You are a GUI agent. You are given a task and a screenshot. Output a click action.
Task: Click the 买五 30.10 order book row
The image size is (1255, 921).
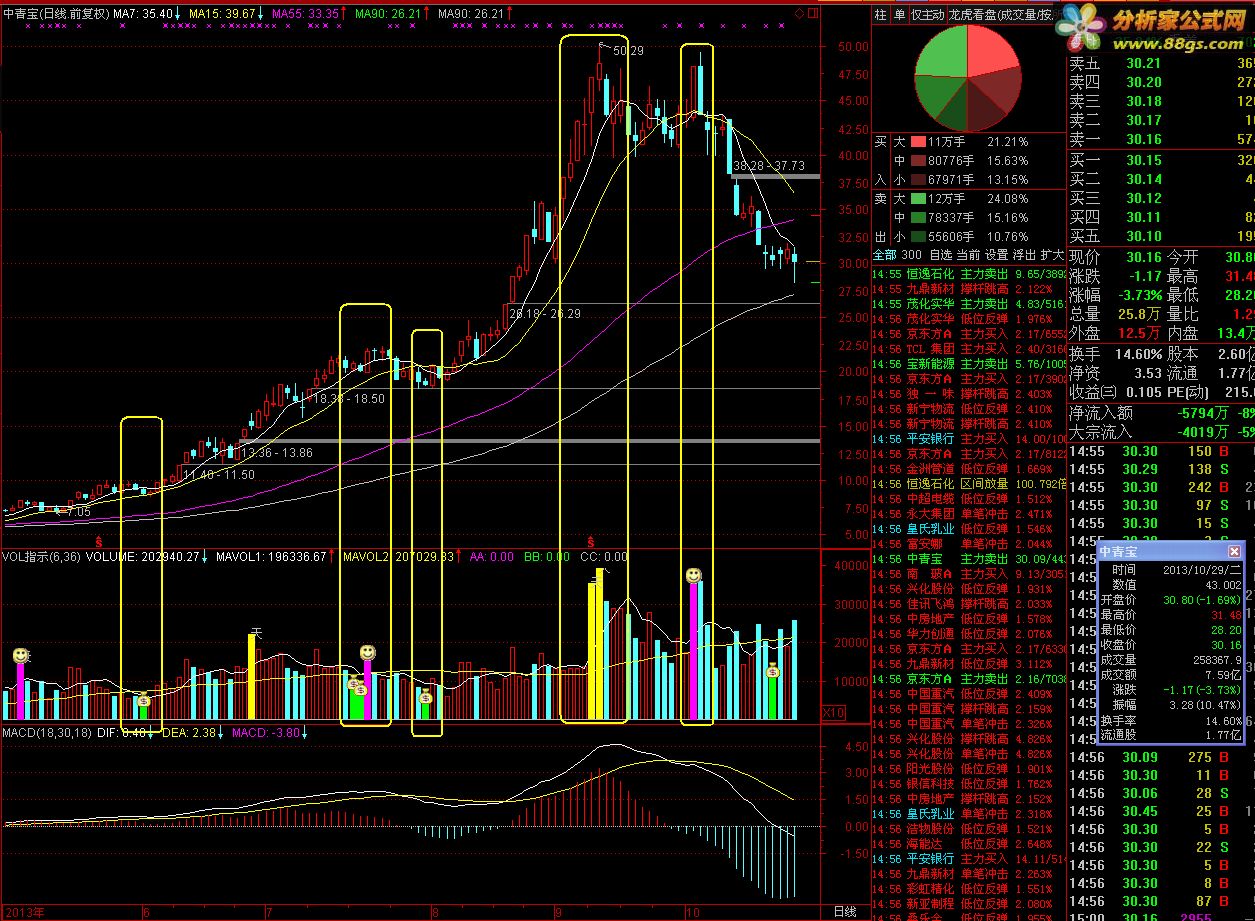(x=1162, y=236)
